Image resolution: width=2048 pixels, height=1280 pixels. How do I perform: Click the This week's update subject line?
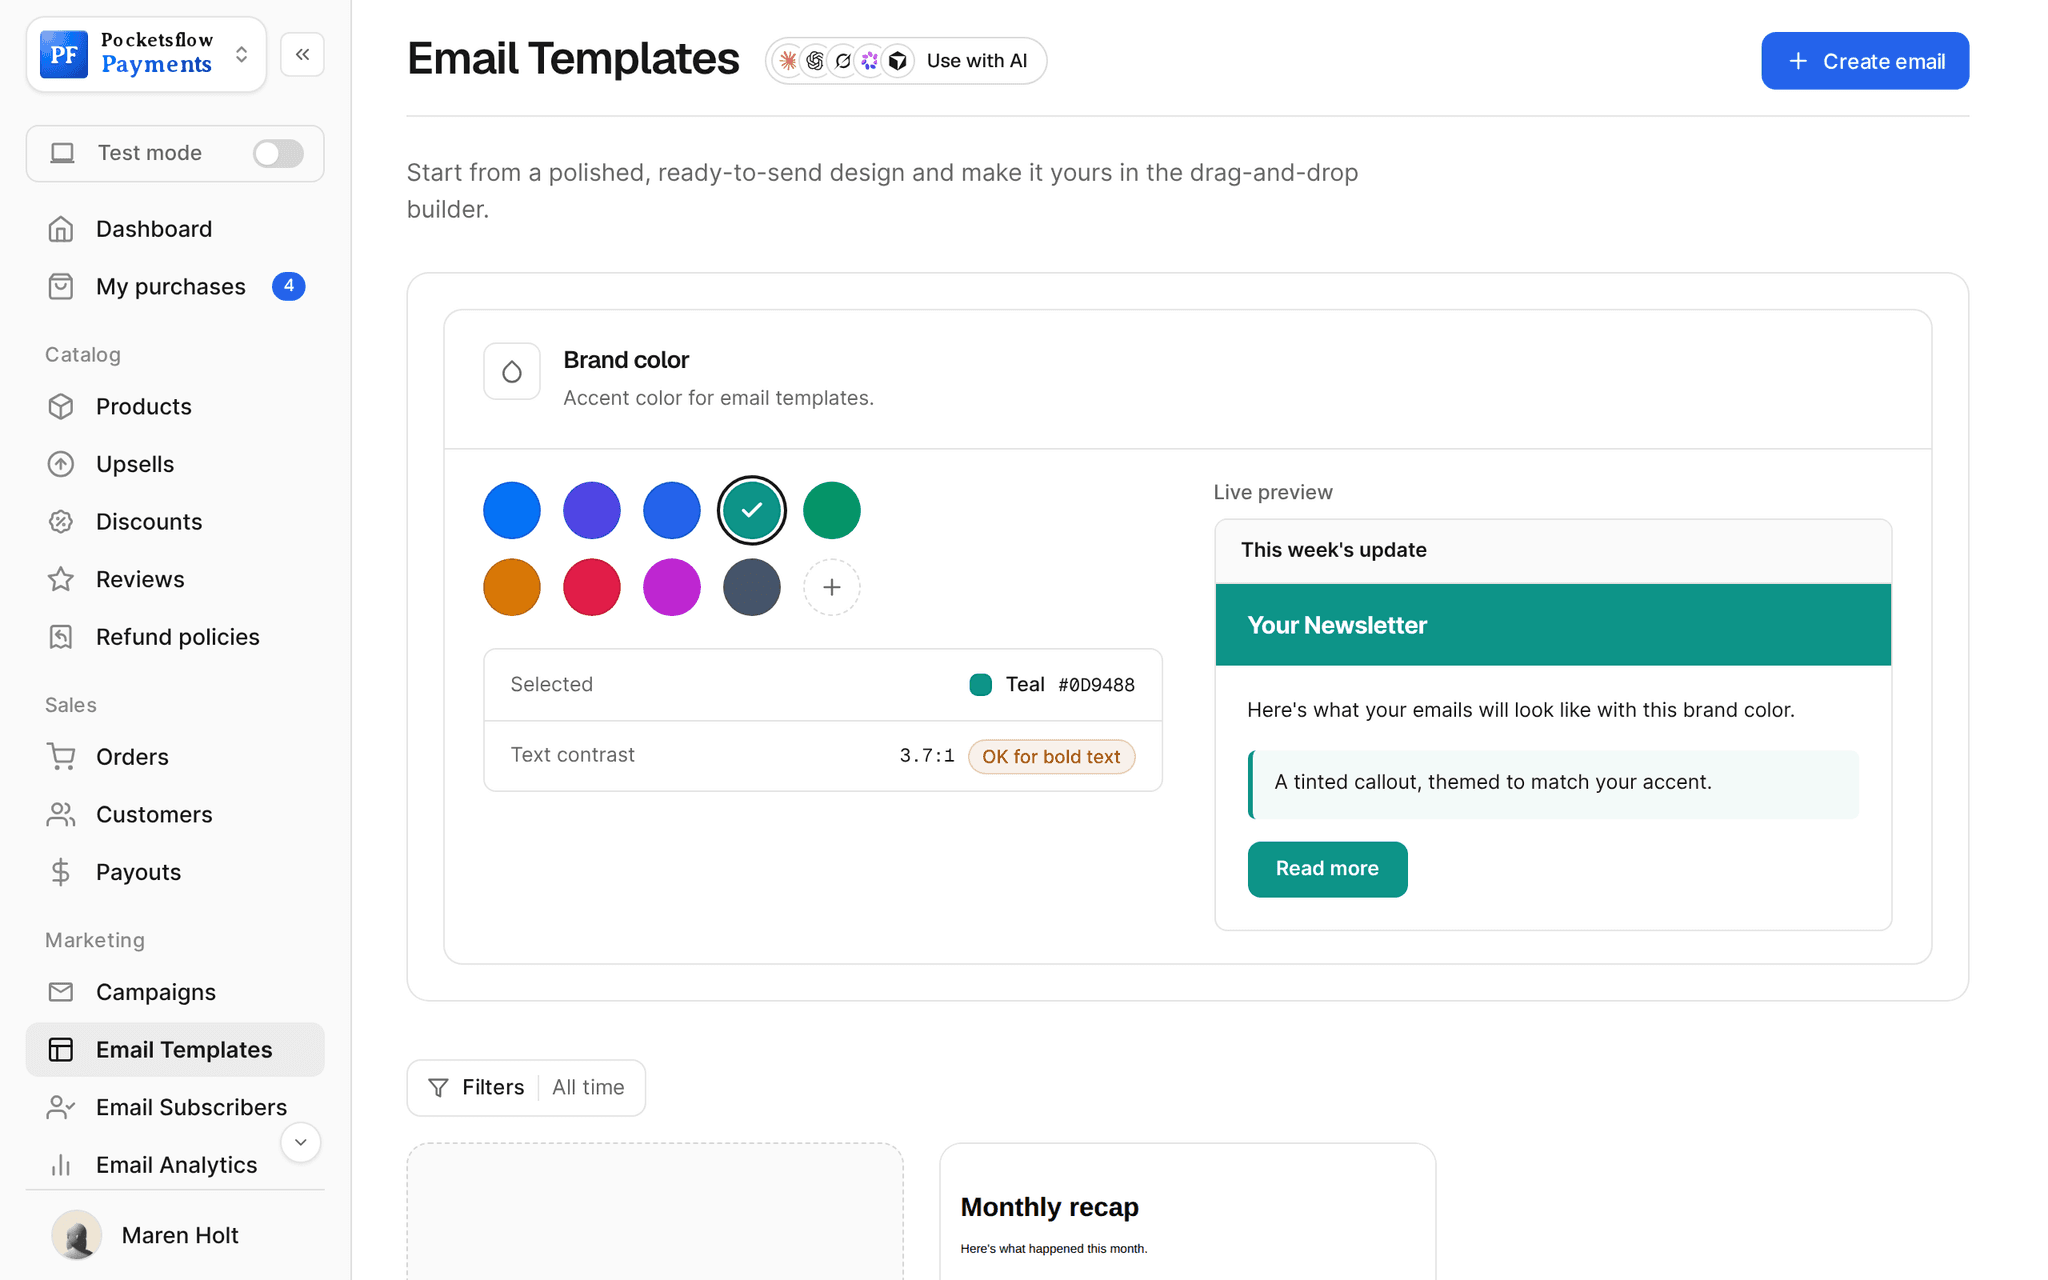[x=1333, y=550]
